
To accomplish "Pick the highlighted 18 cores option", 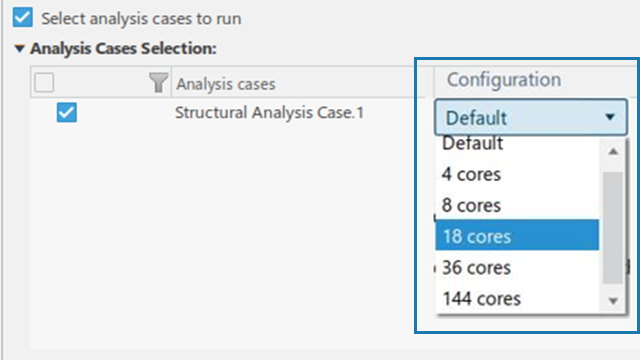I will [x=517, y=236].
